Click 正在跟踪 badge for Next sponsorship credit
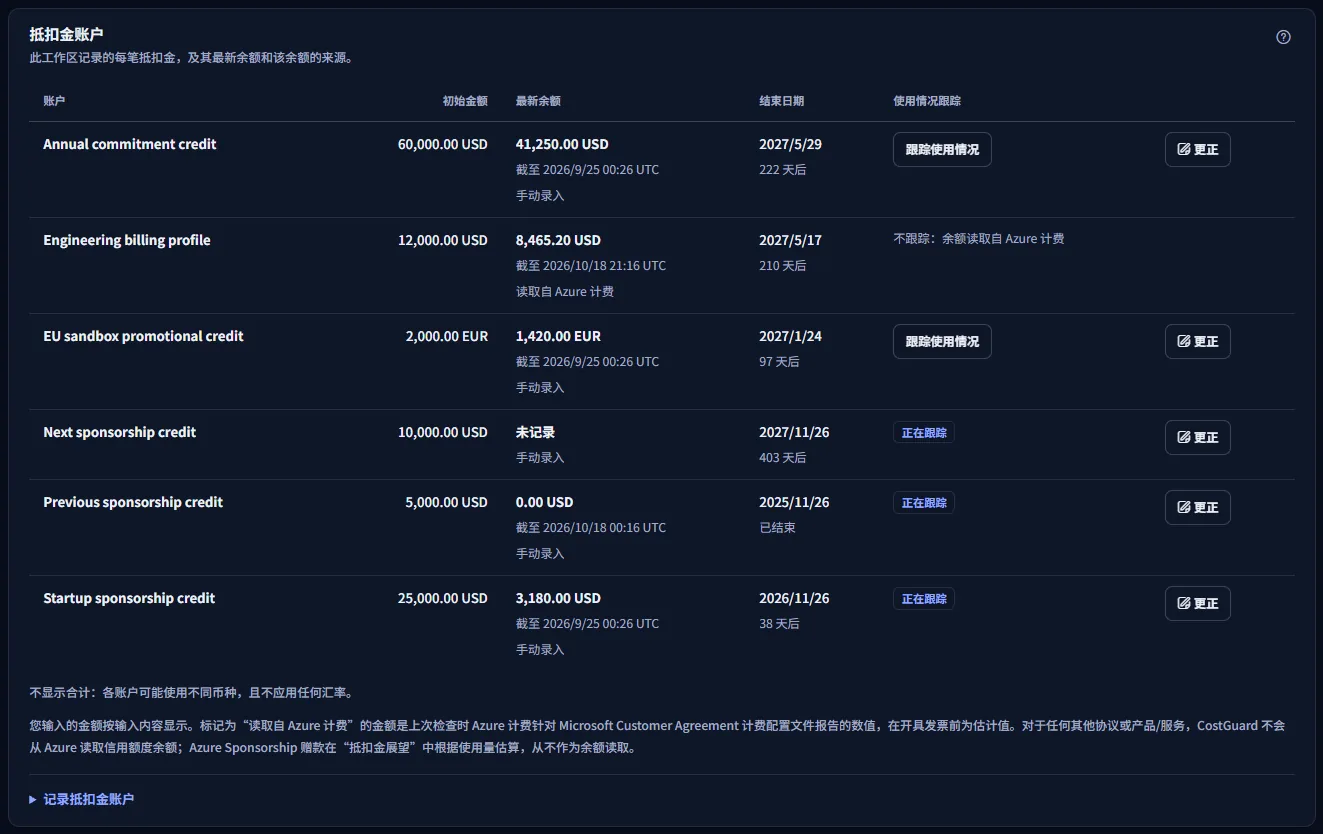This screenshot has width=1323, height=834. (924, 433)
